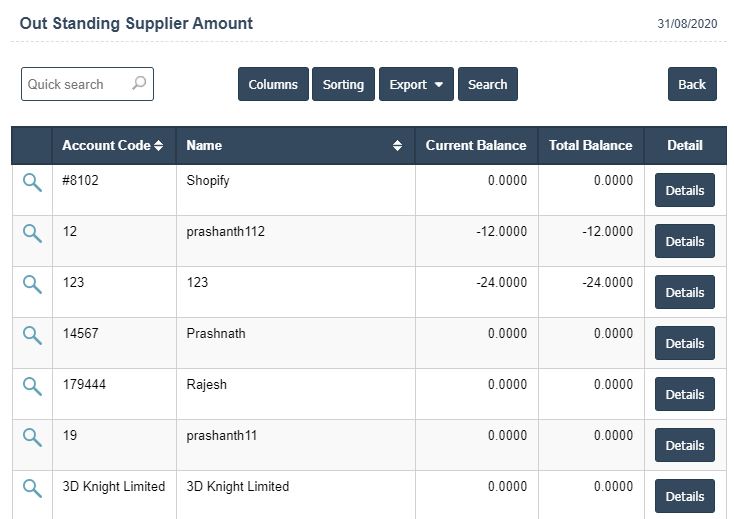Click magnifier icon for prashanth112 row
Image resolution: width=734 pixels, height=519 pixels.
[x=32, y=233]
